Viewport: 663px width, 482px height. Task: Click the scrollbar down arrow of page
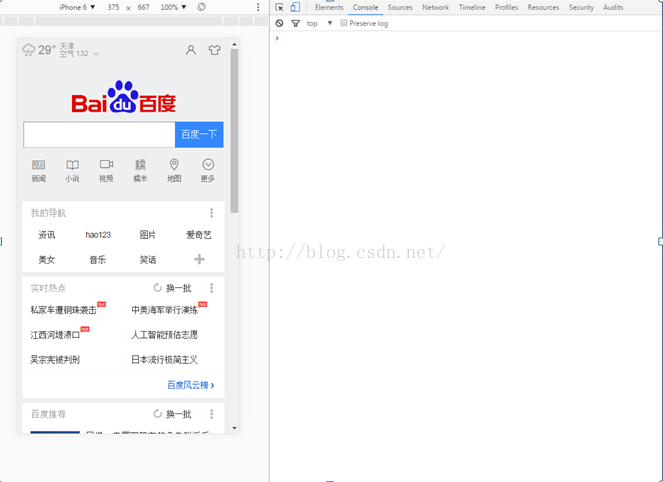click(234, 428)
